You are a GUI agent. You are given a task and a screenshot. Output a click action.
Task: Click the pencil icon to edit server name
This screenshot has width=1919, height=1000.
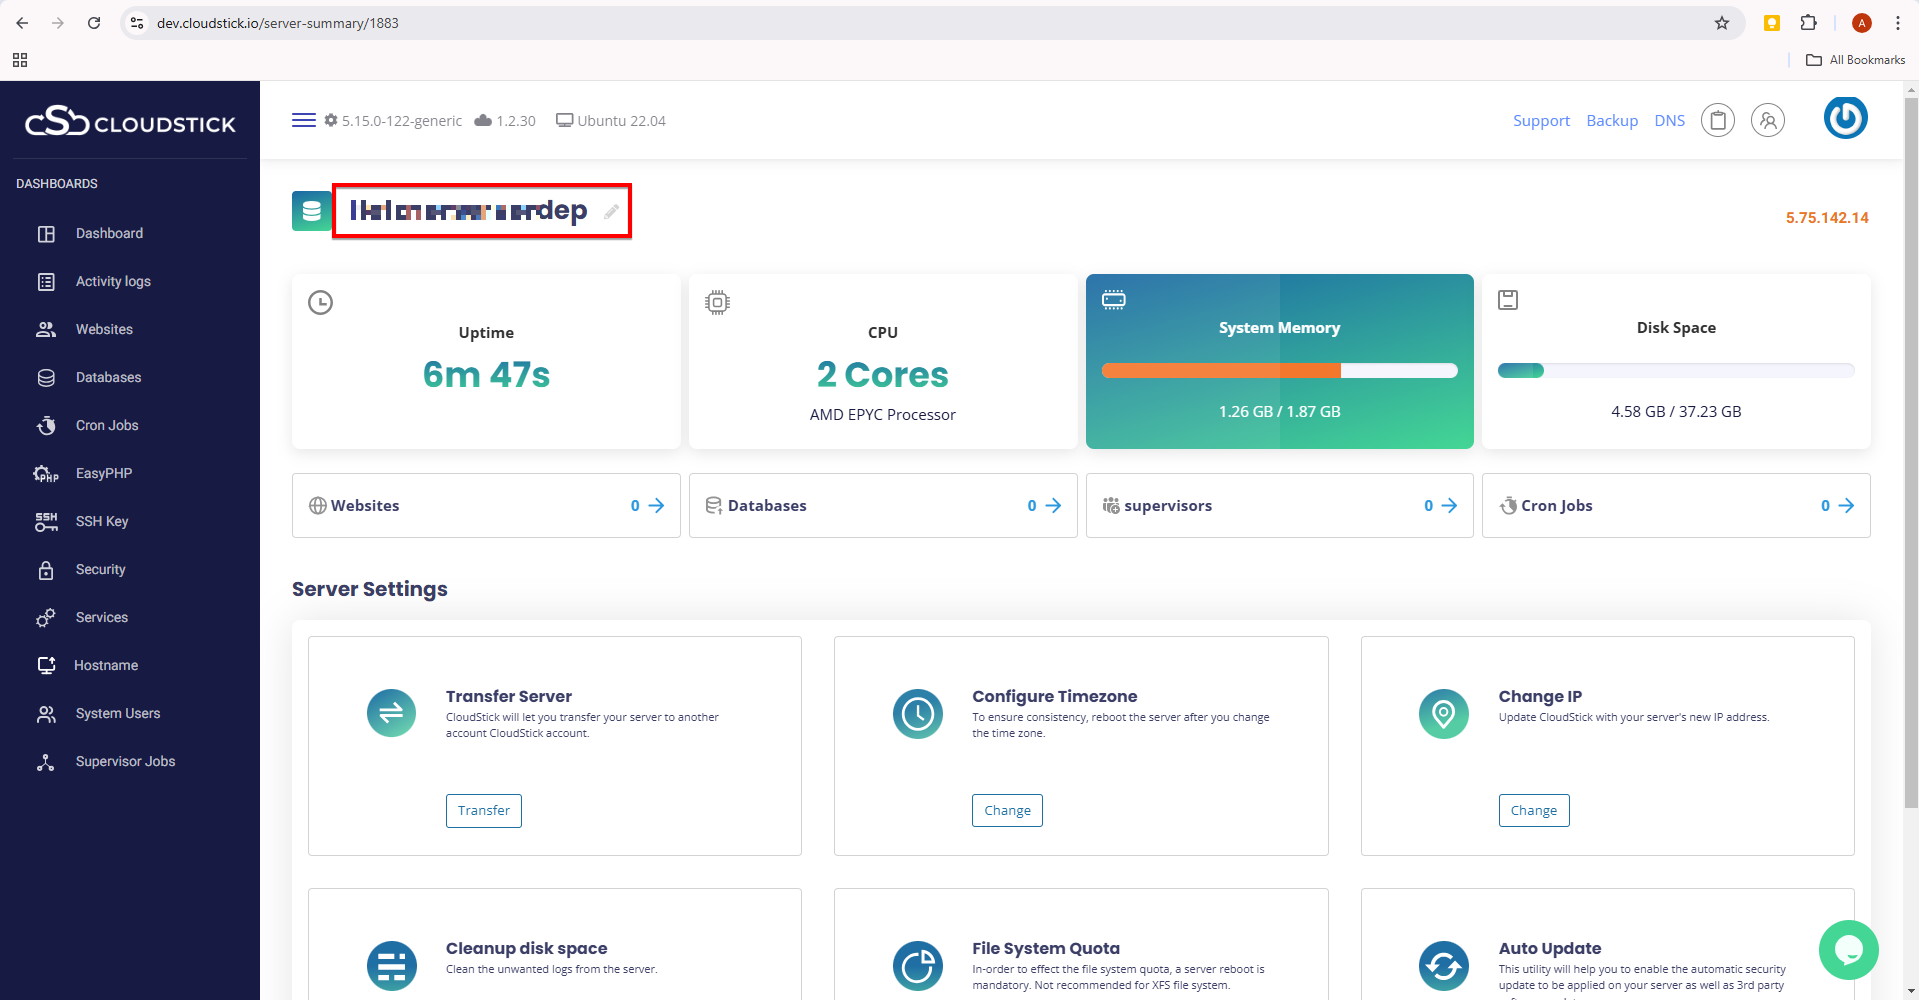click(x=611, y=211)
